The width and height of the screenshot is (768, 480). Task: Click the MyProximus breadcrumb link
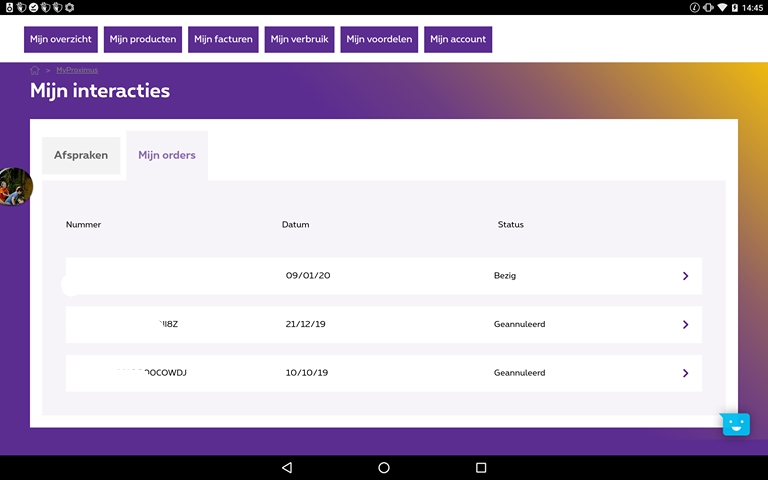77,70
